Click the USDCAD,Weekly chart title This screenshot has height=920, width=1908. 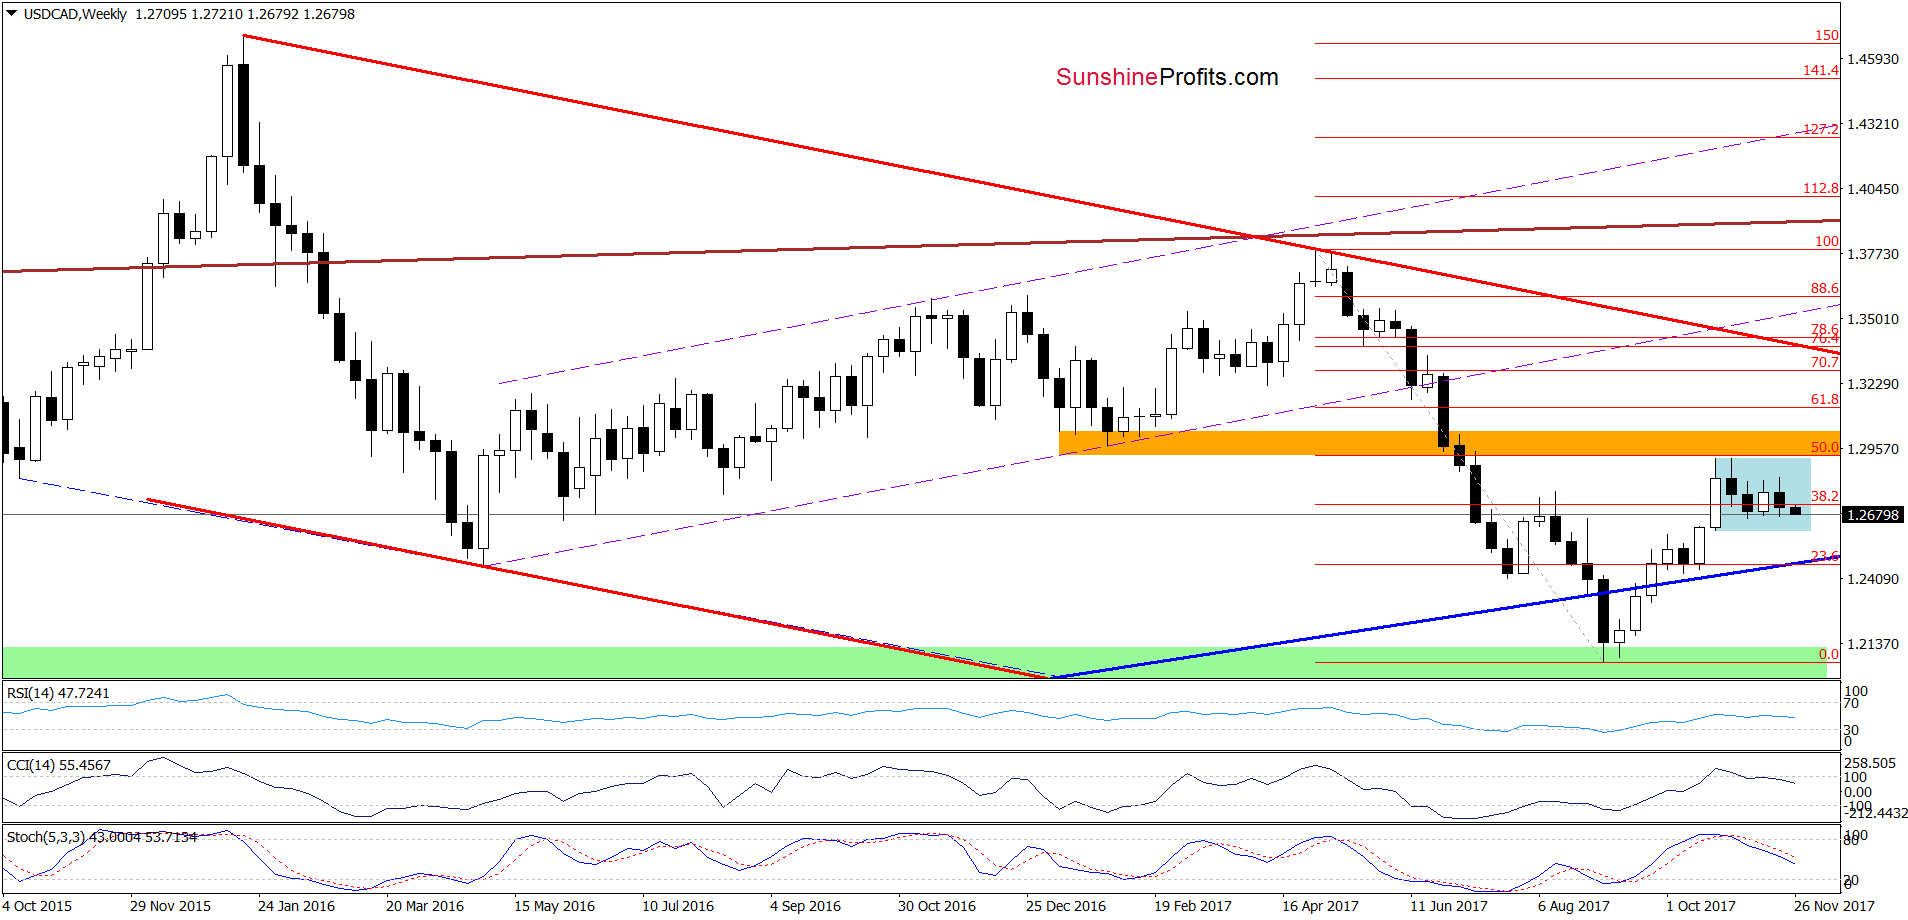pos(75,14)
